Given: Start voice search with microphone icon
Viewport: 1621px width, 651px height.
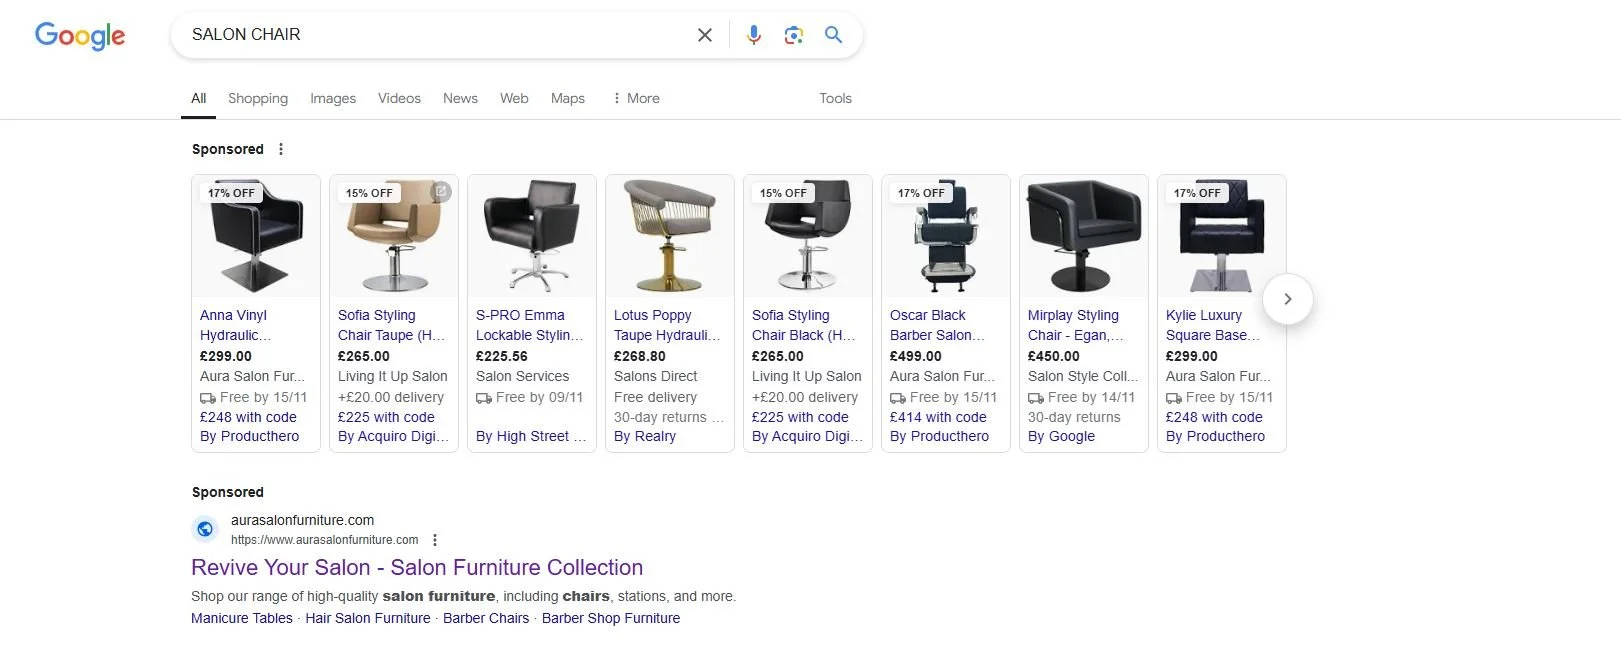Looking at the screenshot, I should coord(754,35).
